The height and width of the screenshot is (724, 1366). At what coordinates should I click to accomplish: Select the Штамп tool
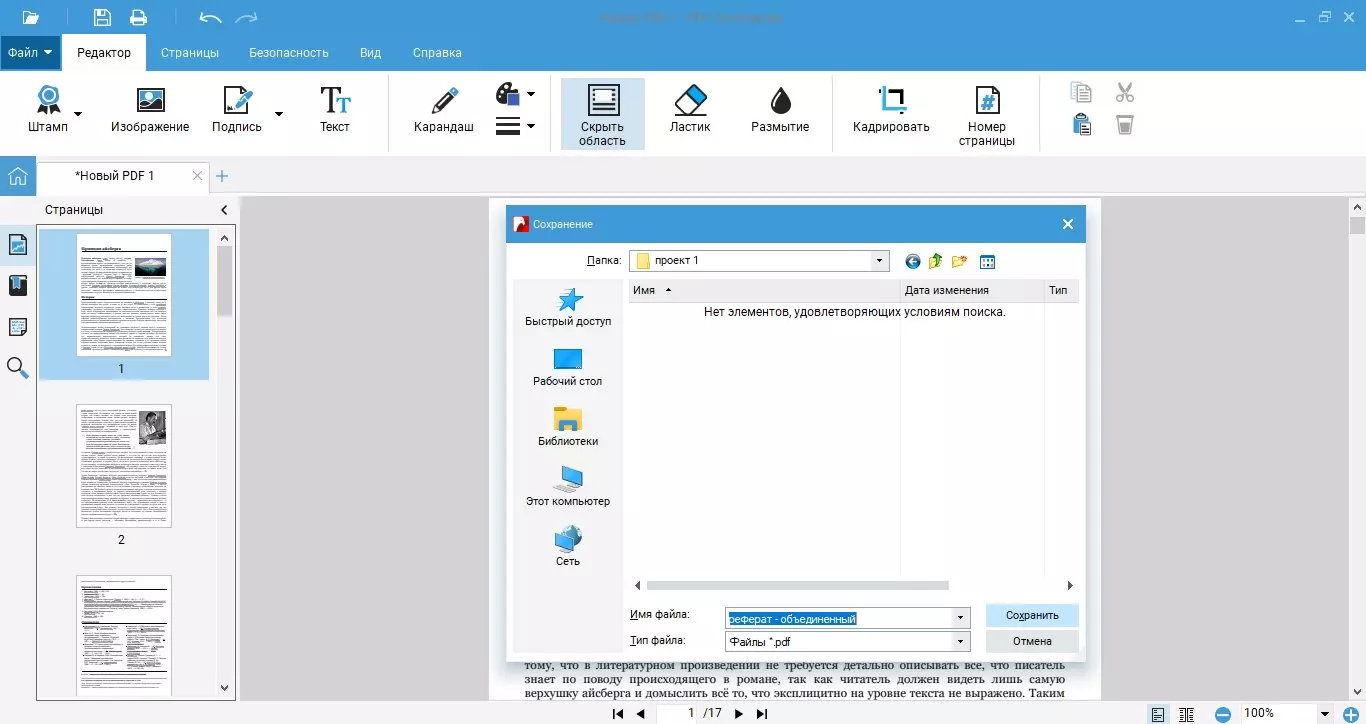pyautogui.click(x=48, y=110)
